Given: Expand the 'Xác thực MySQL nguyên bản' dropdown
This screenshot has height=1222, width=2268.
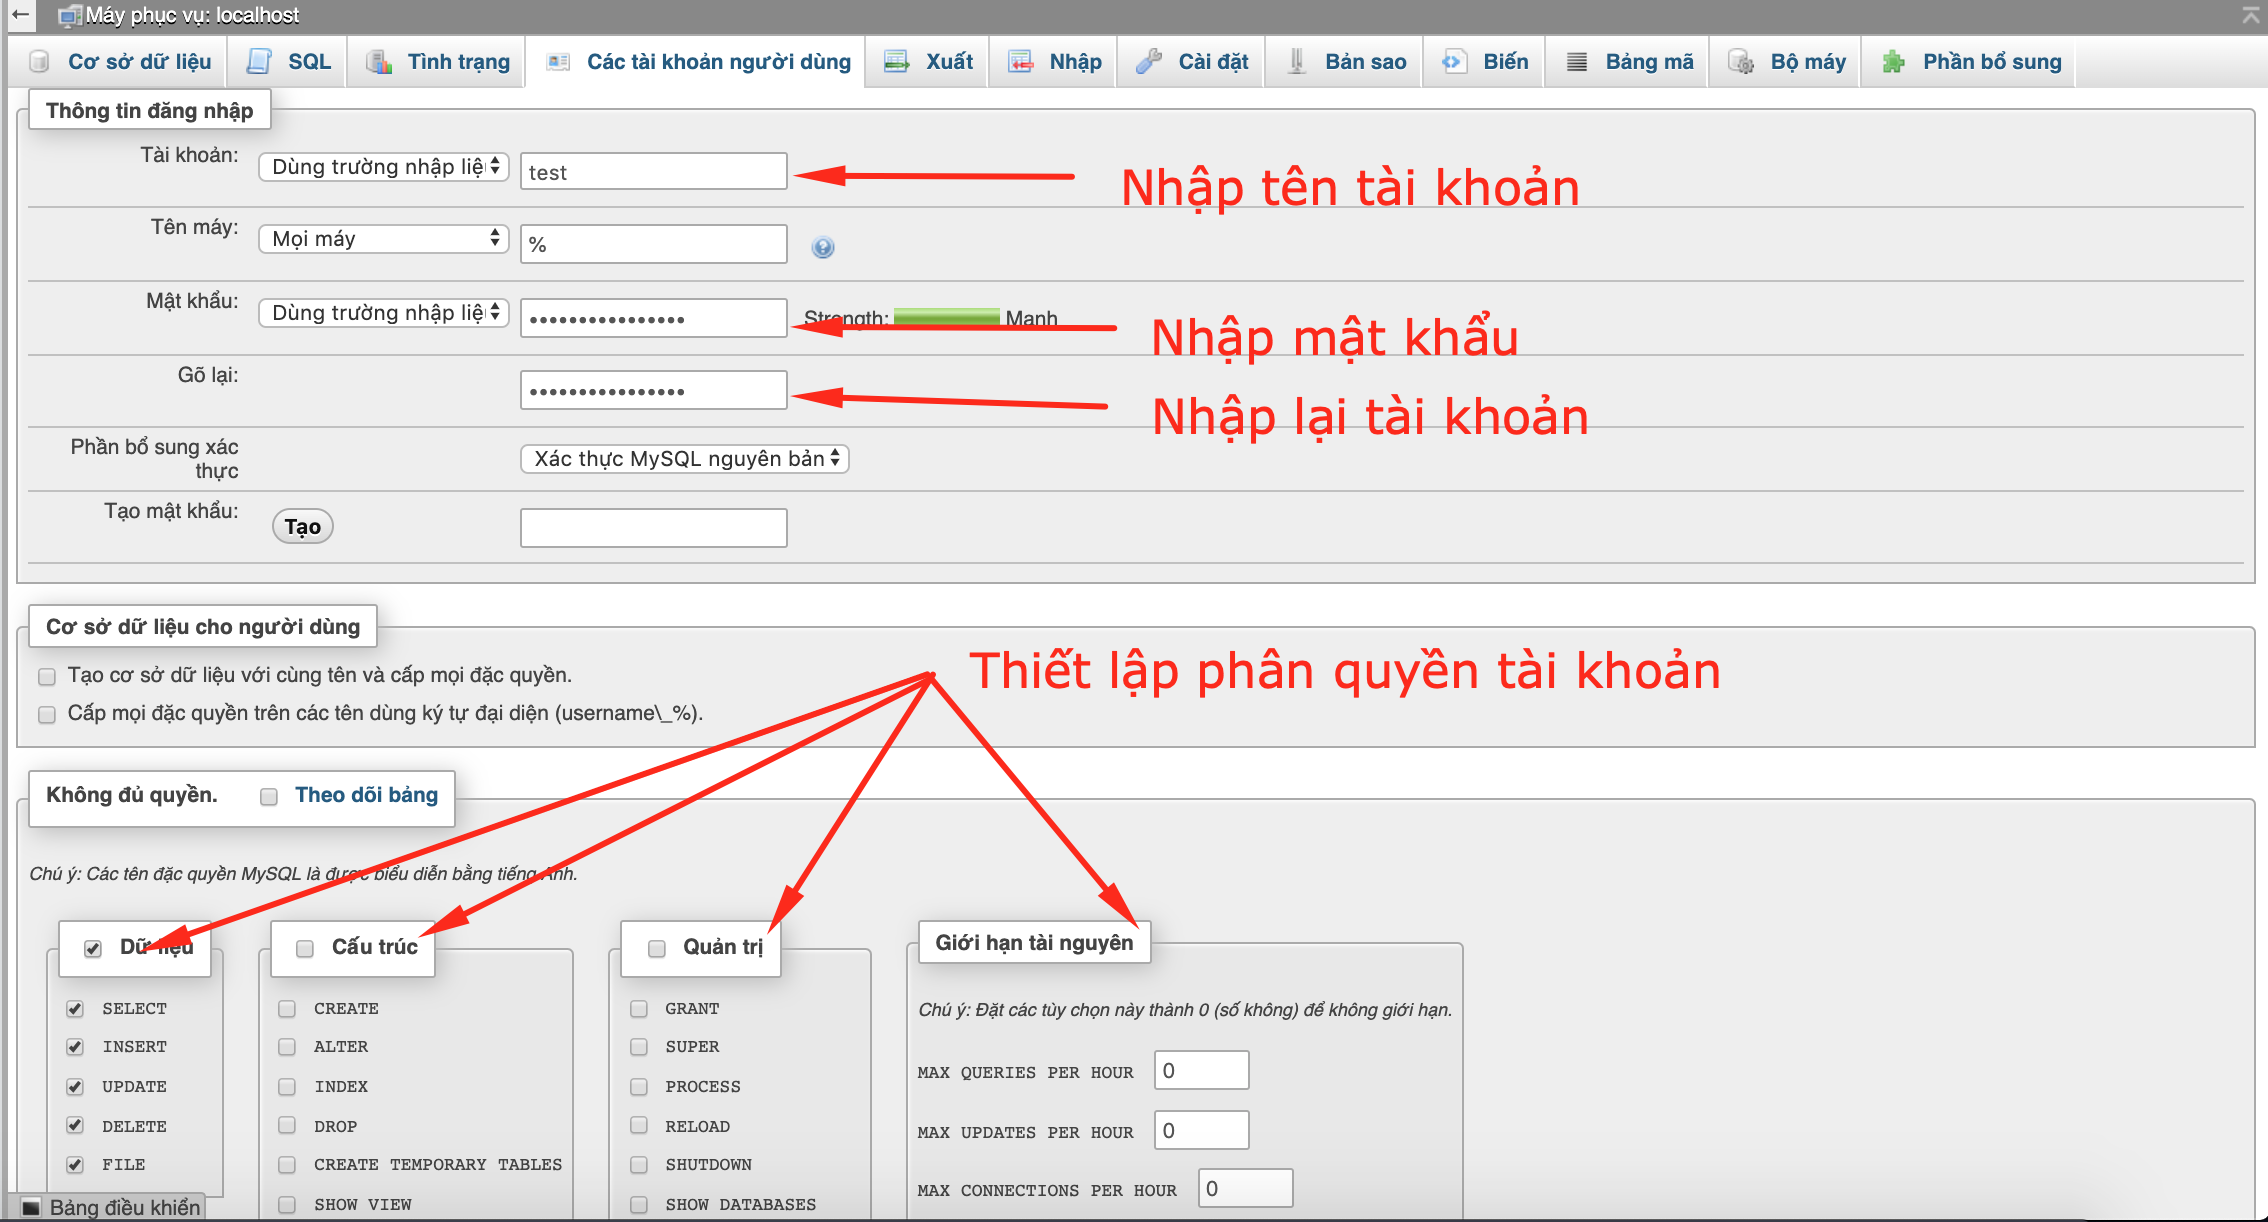Looking at the screenshot, I should [685, 459].
